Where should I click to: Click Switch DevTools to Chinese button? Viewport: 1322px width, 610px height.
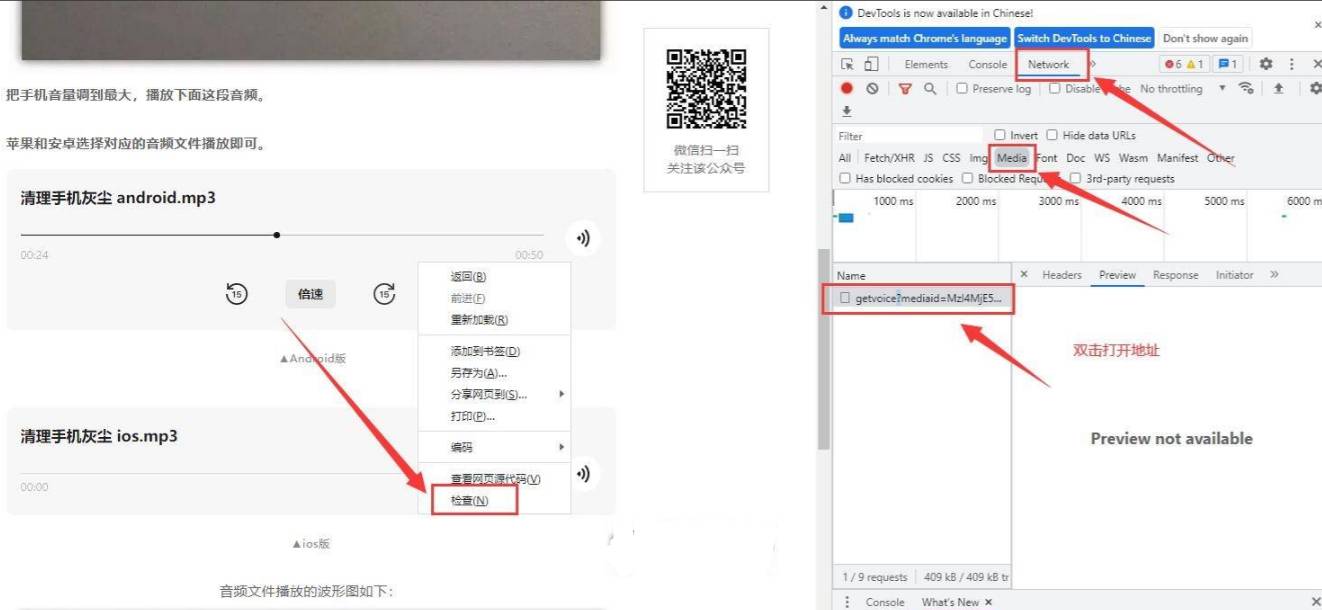click(1082, 38)
